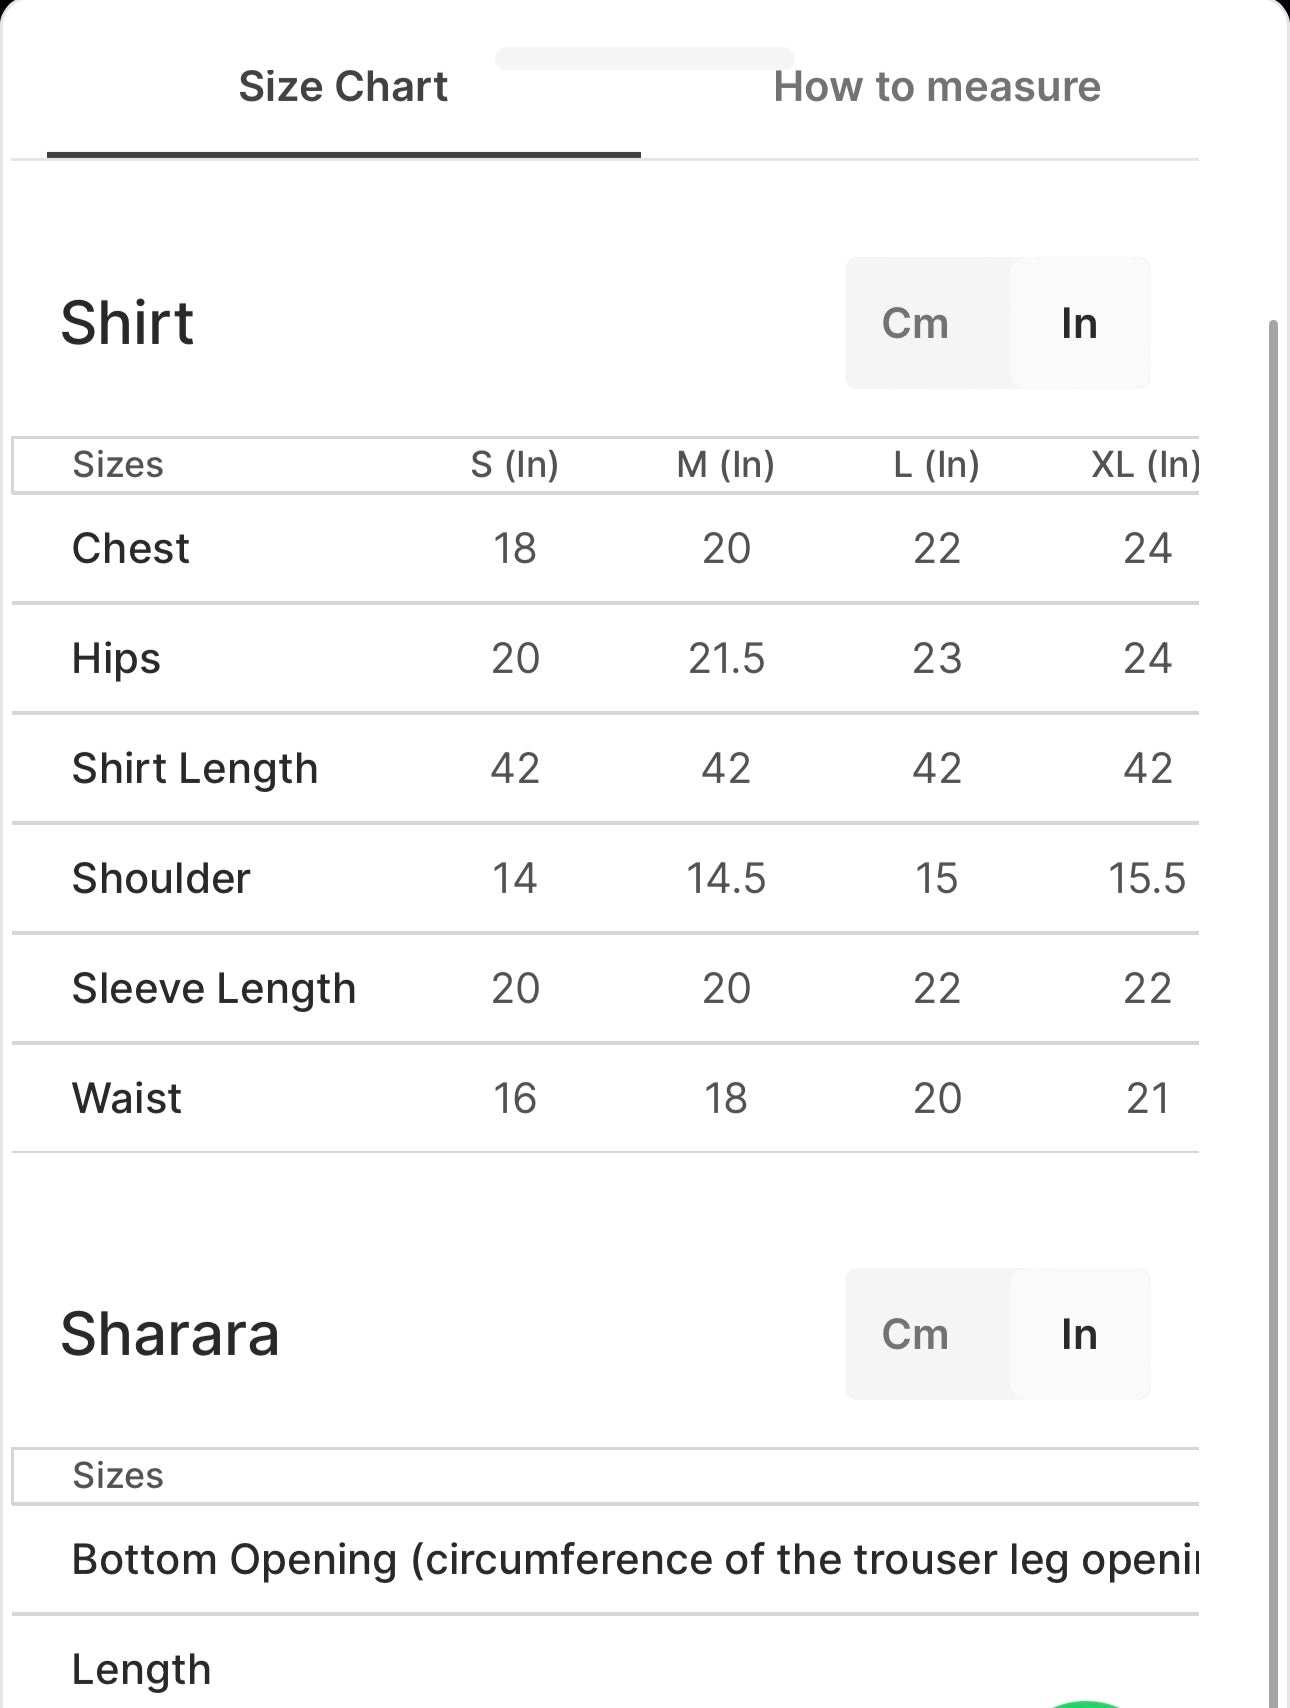This screenshot has width=1290, height=1708.
Task: Switch to the Size Chart tab
Action: [x=343, y=87]
